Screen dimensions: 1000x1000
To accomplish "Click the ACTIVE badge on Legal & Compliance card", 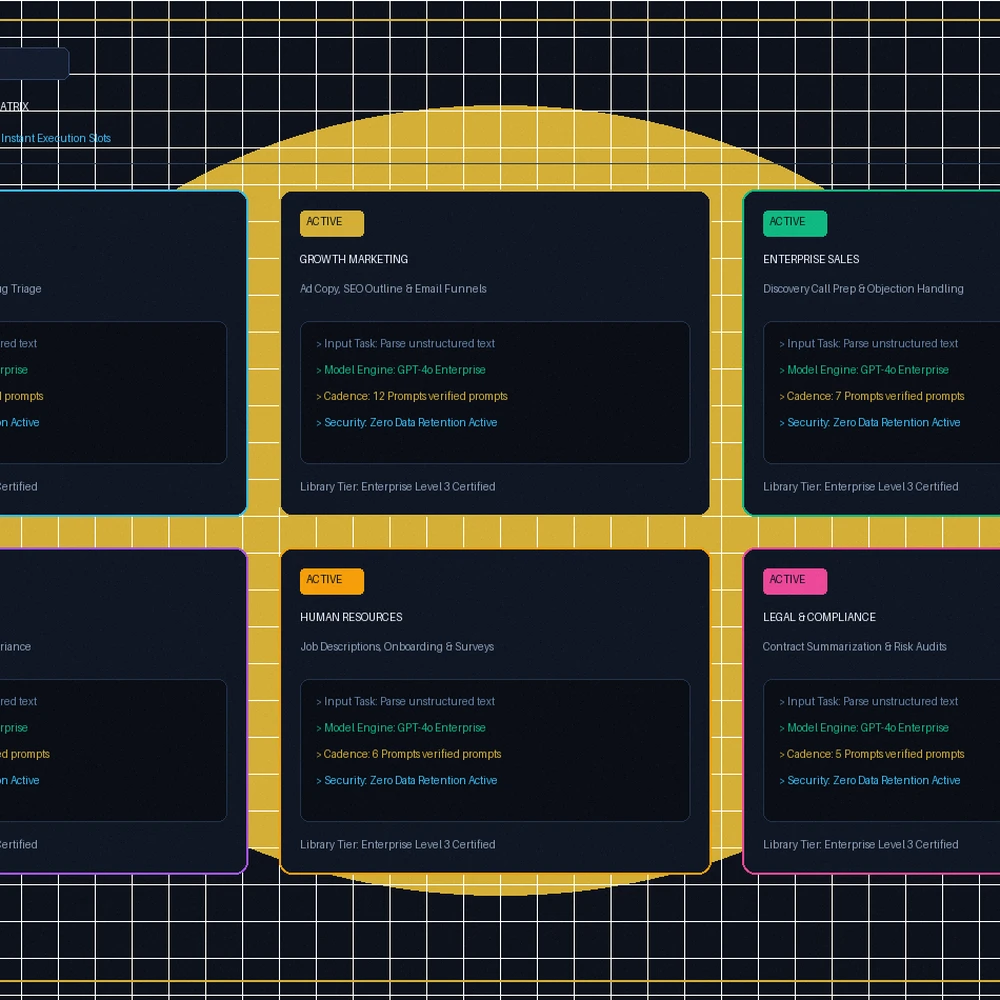I will pos(795,581).
